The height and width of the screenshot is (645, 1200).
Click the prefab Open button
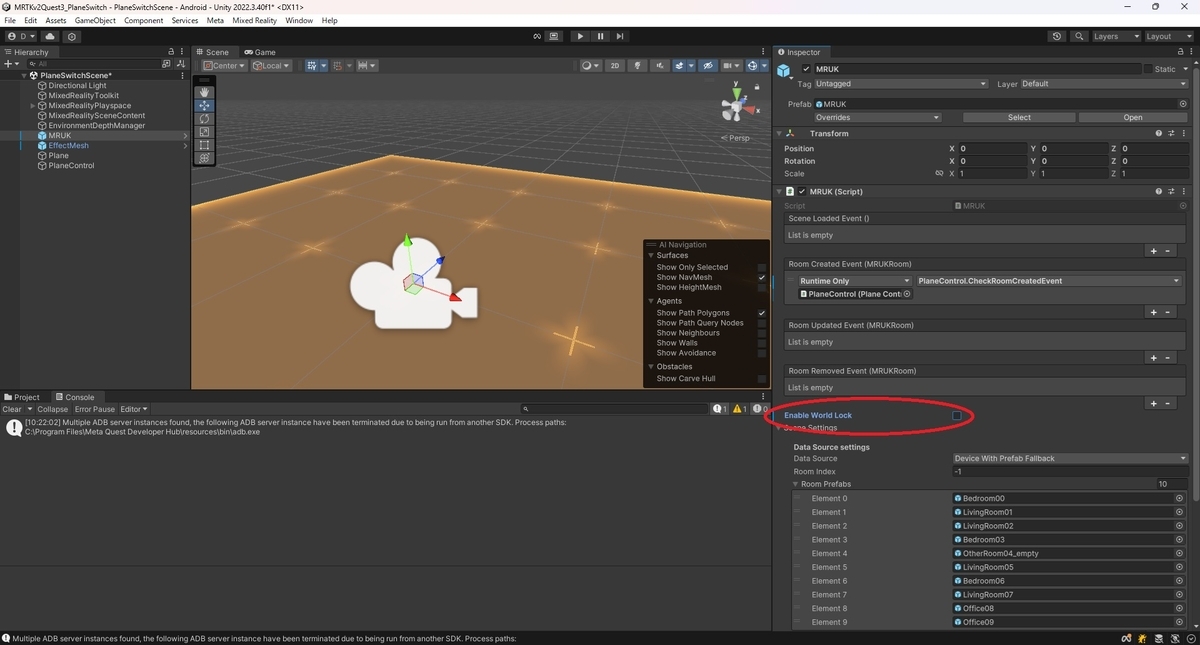[1132, 117]
